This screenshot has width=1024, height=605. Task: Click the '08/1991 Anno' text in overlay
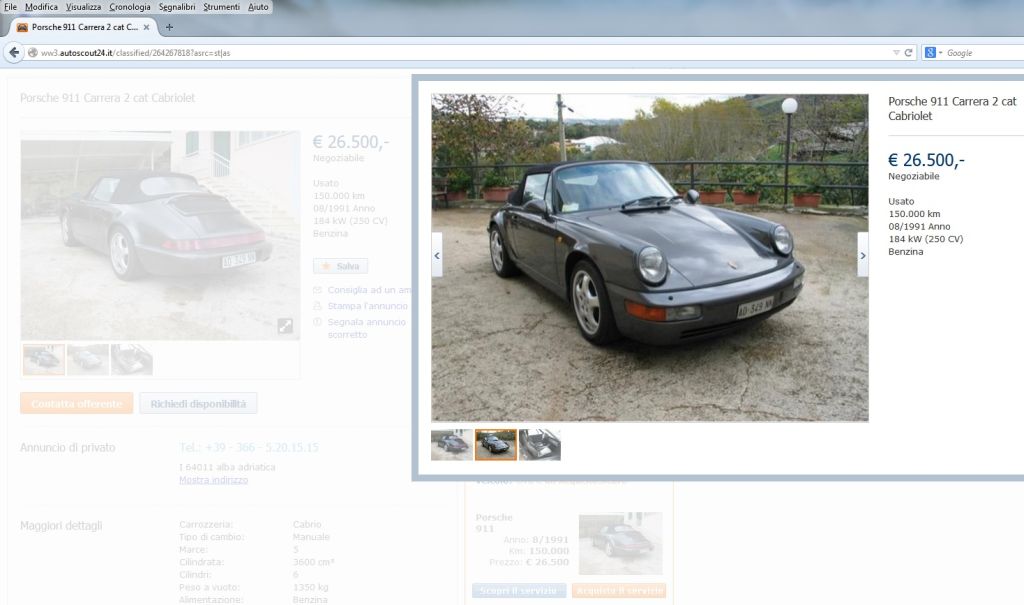click(919, 226)
